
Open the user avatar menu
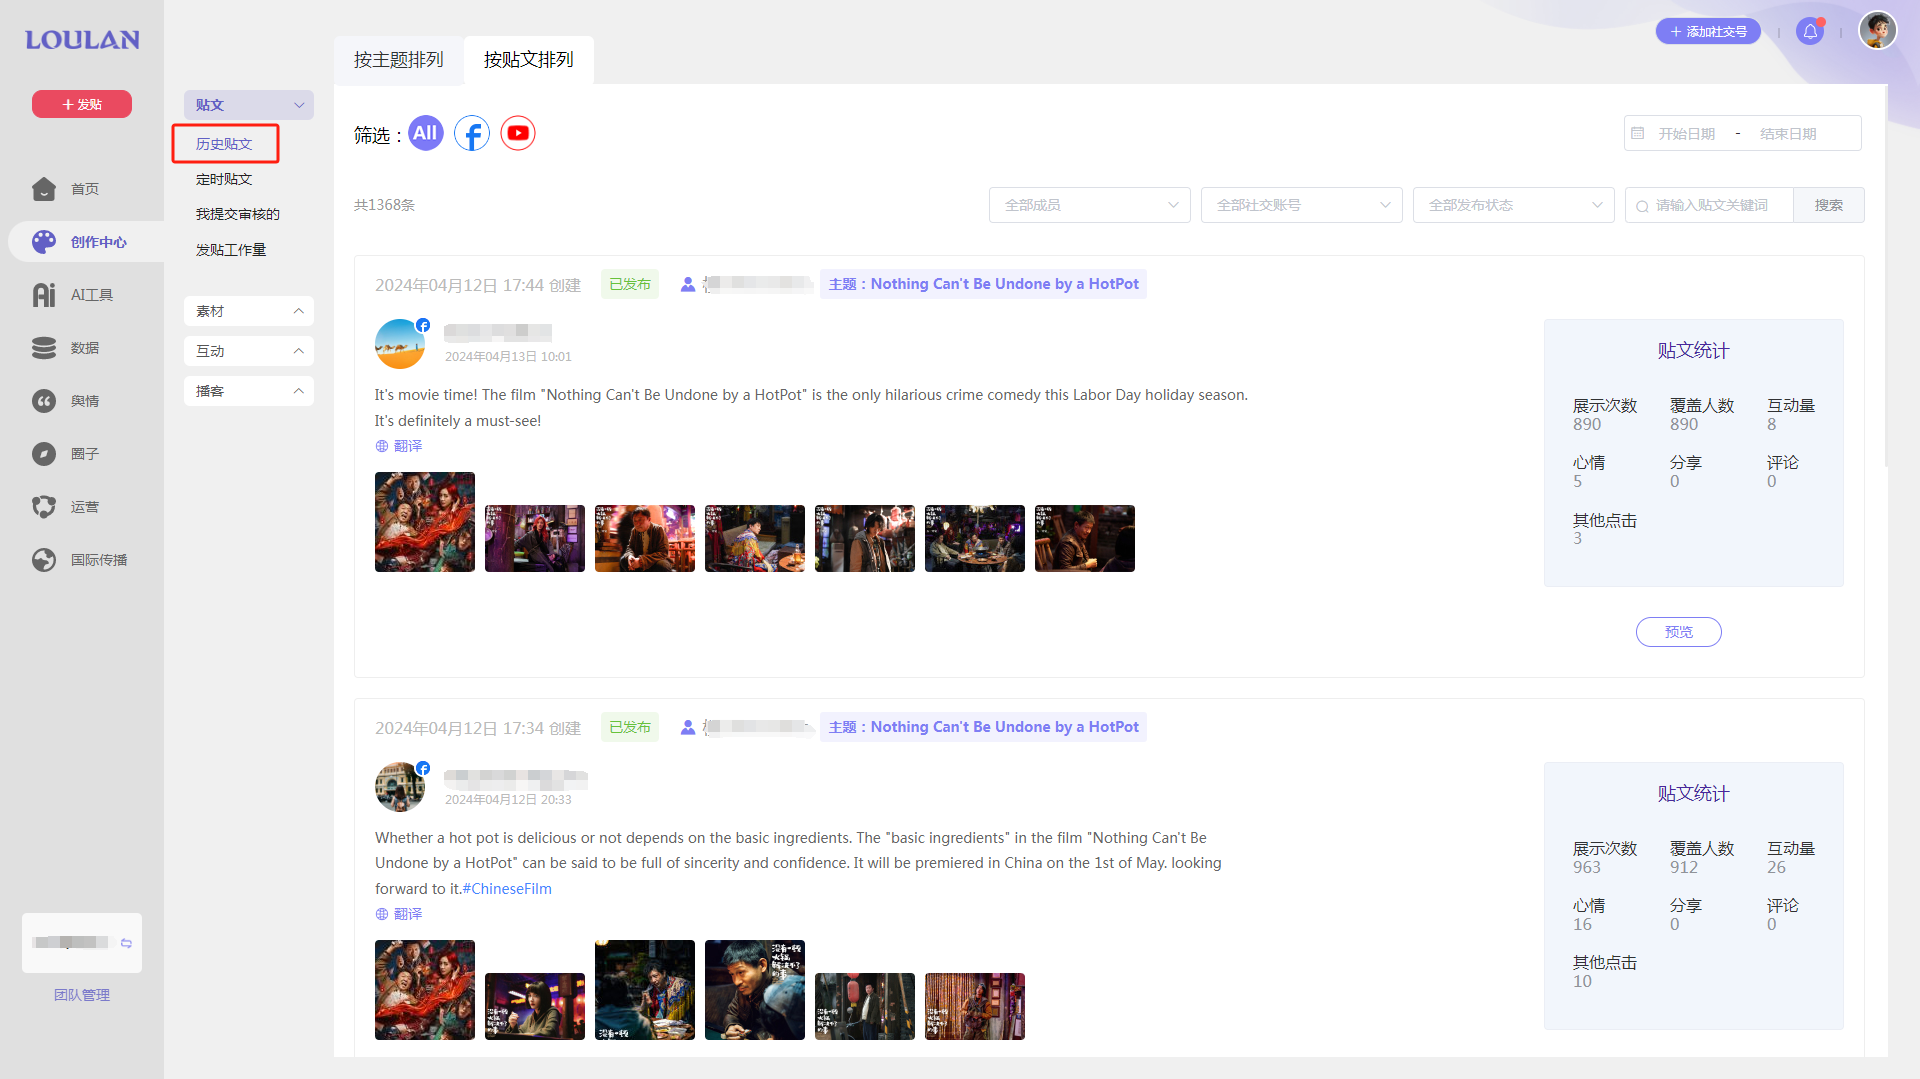point(1877,30)
